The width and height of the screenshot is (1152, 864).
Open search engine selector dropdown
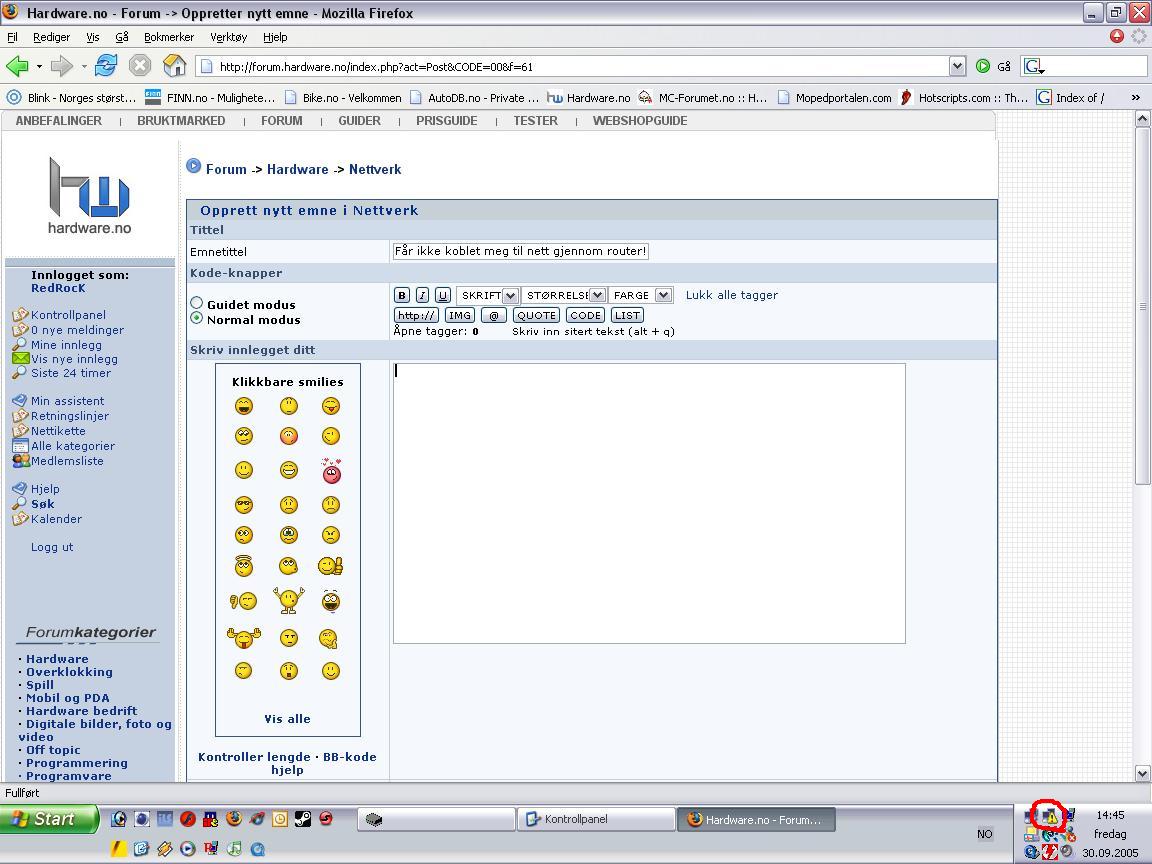click(x=1034, y=66)
